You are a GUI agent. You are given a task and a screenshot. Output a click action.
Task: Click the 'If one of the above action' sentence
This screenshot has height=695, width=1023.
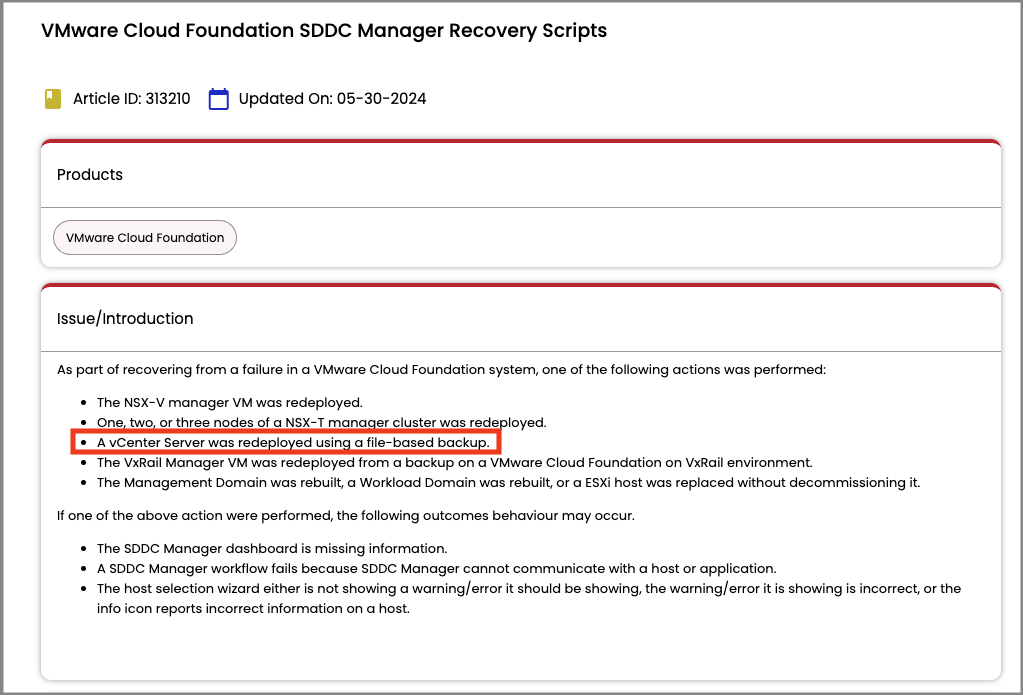[346, 516]
